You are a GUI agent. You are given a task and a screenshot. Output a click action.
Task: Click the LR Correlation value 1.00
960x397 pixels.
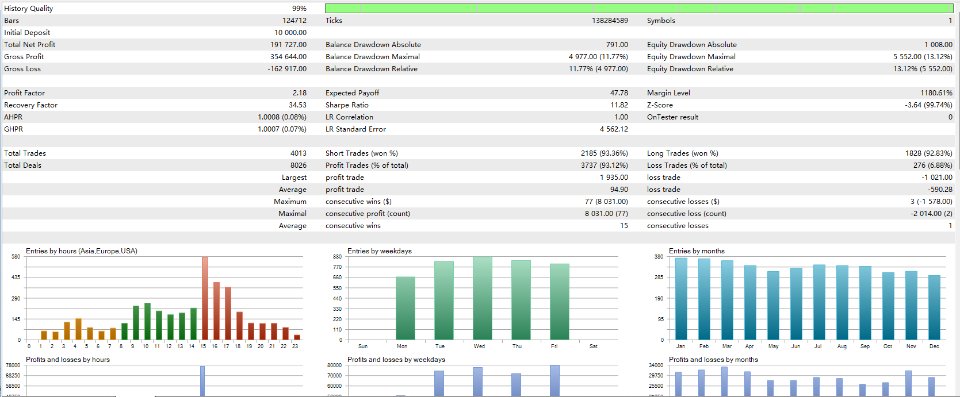621,117
